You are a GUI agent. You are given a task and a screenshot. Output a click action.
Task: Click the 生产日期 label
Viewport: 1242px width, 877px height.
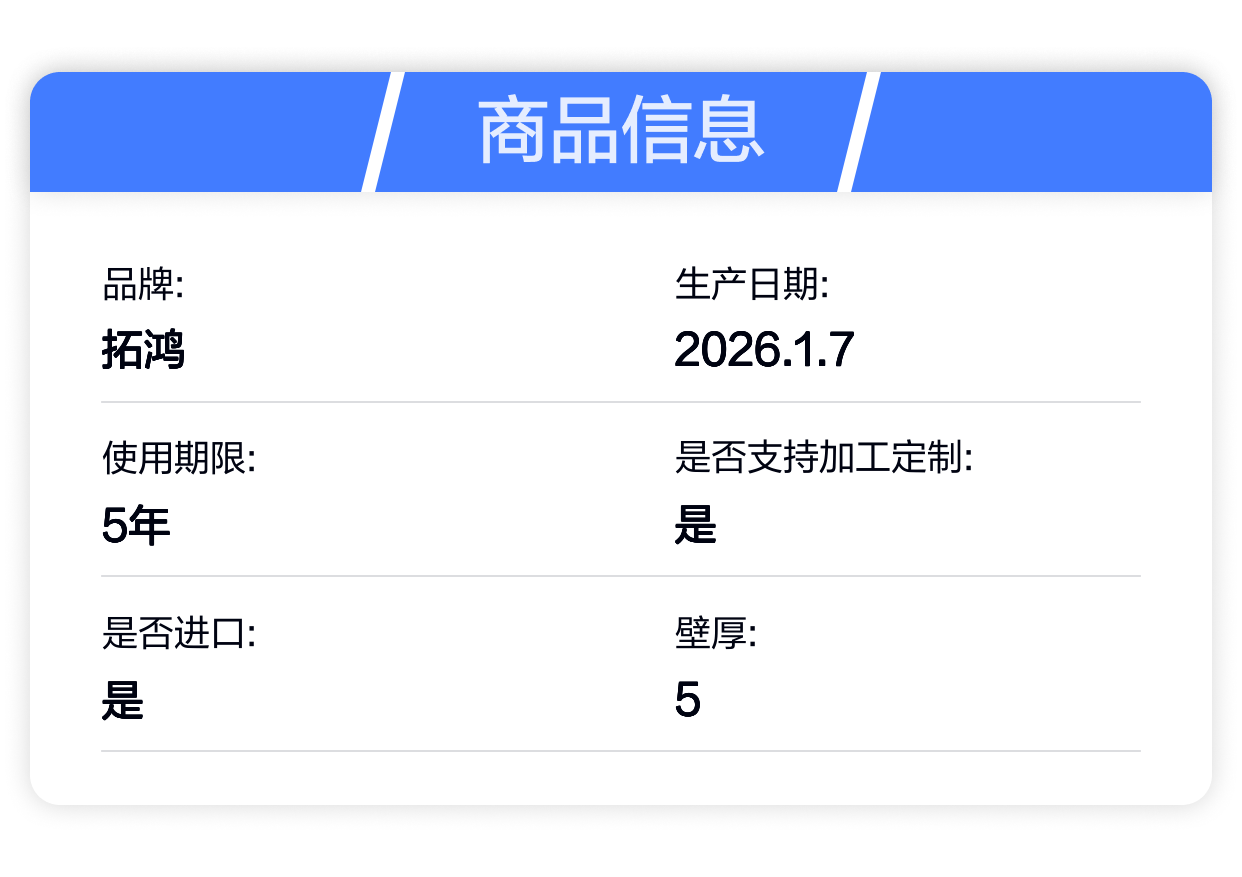tap(752, 286)
